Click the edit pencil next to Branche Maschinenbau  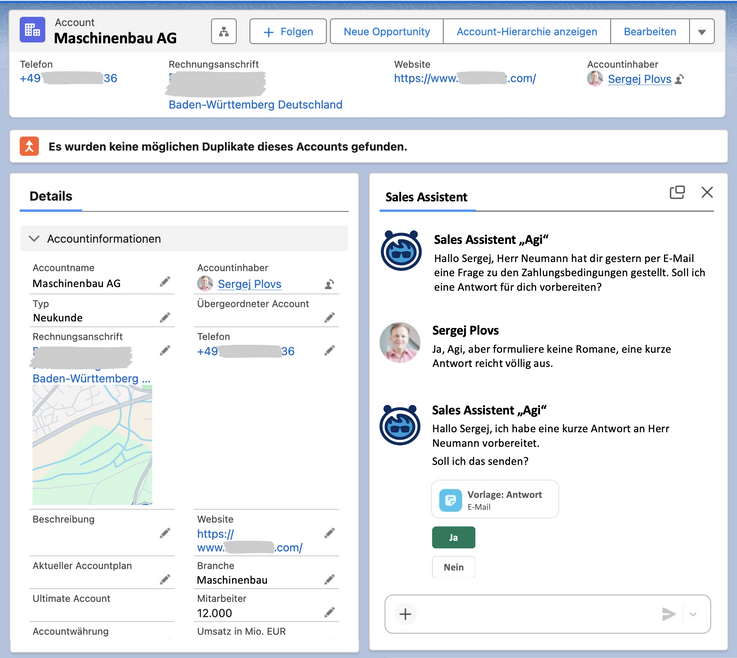pyautogui.click(x=329, y=579)
